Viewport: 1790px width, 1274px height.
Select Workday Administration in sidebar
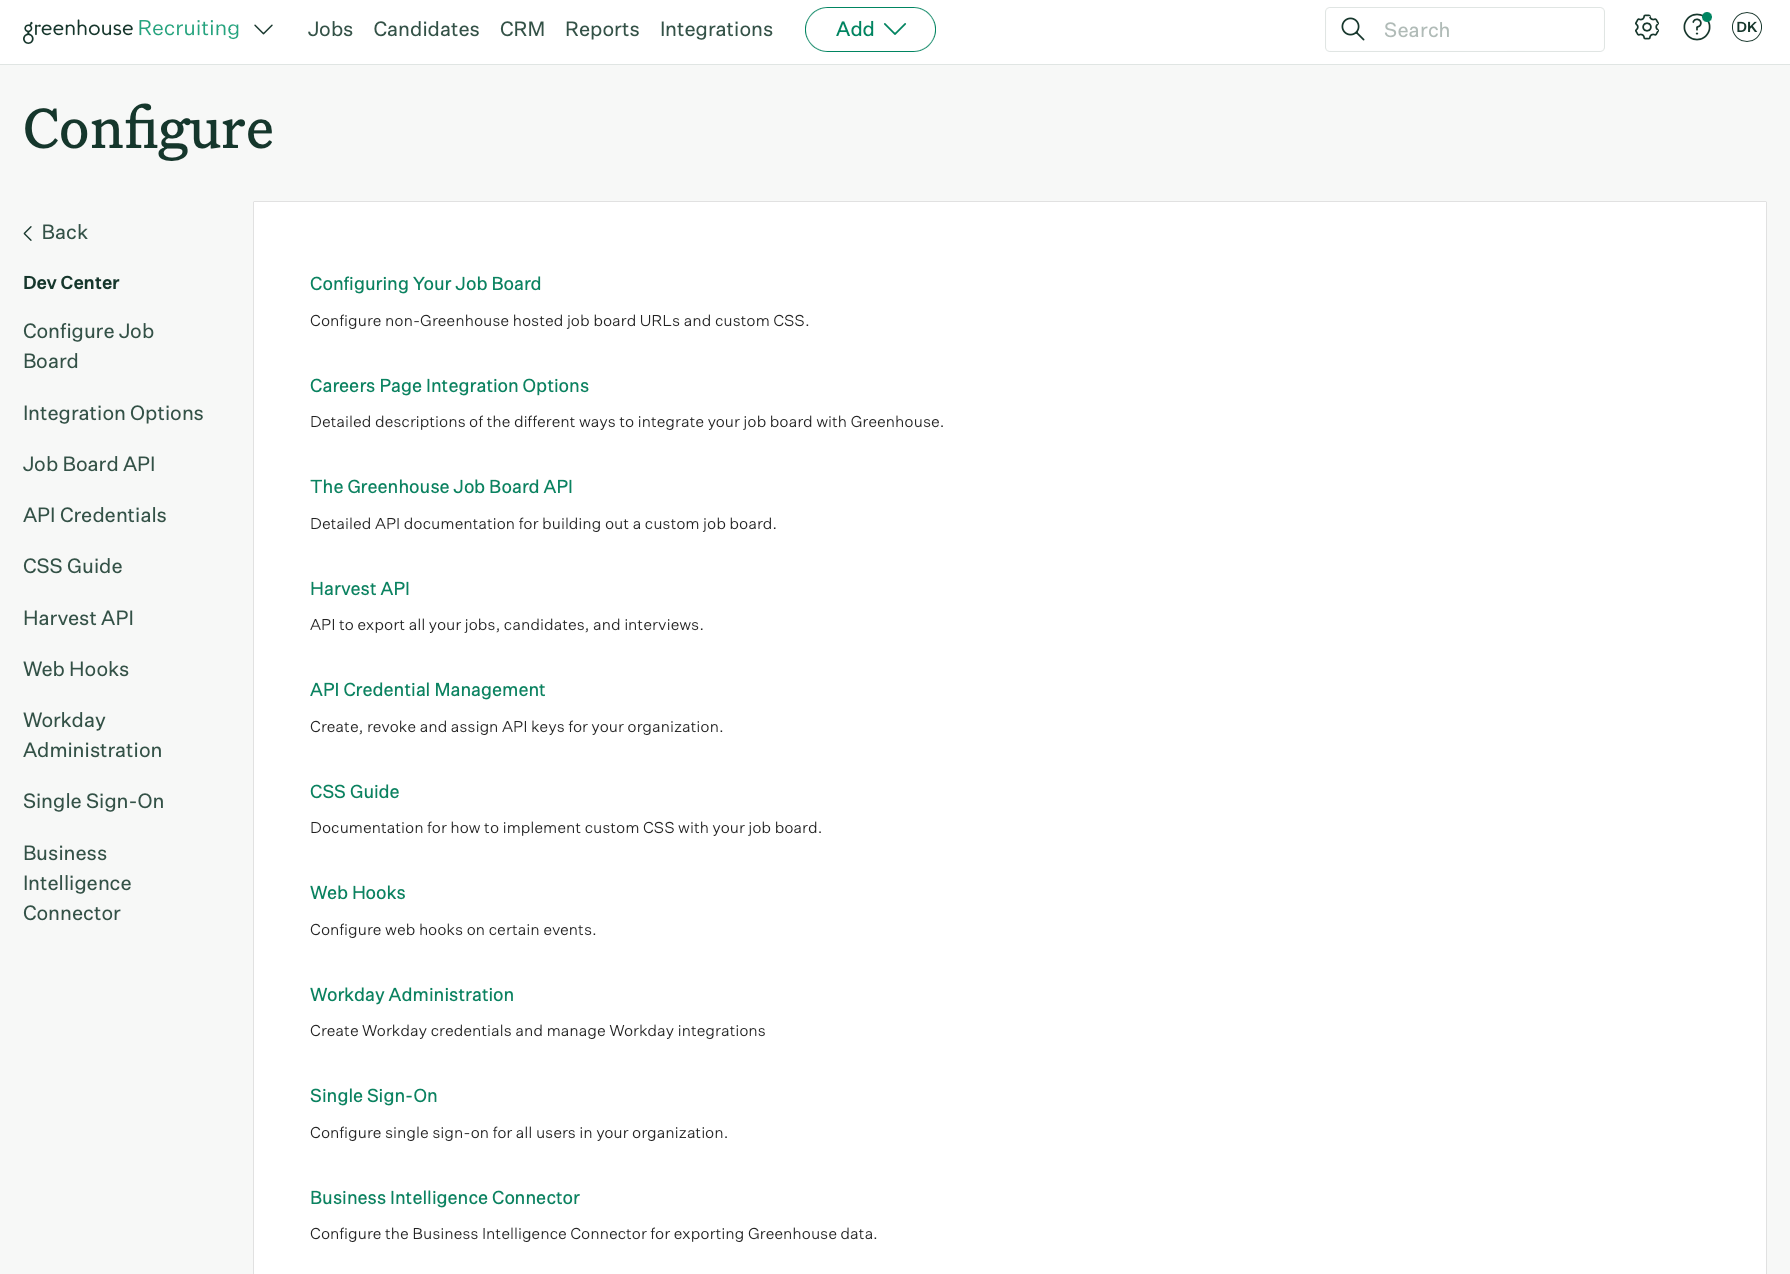92,735
